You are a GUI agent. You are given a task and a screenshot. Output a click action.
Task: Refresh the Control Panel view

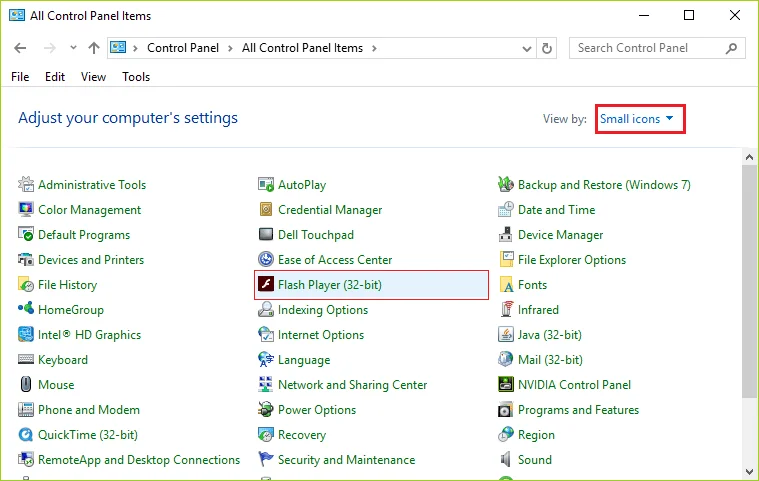point(546,48)
